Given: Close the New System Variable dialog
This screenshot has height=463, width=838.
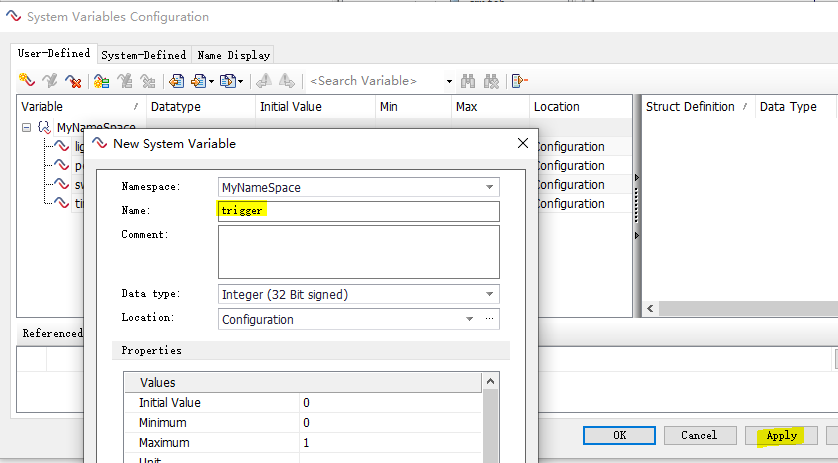Looking at the screenshot, I should tap(523, 143).
